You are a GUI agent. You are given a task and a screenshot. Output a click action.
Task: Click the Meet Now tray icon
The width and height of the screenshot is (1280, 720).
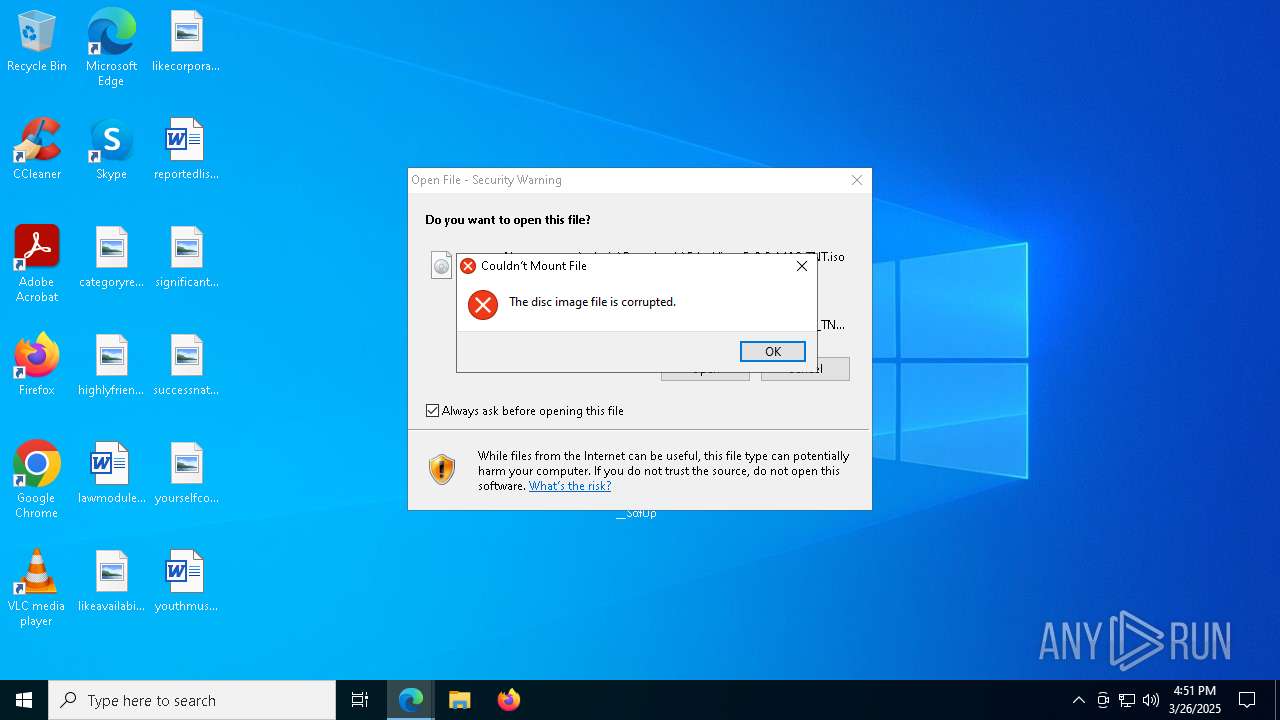1103,700
